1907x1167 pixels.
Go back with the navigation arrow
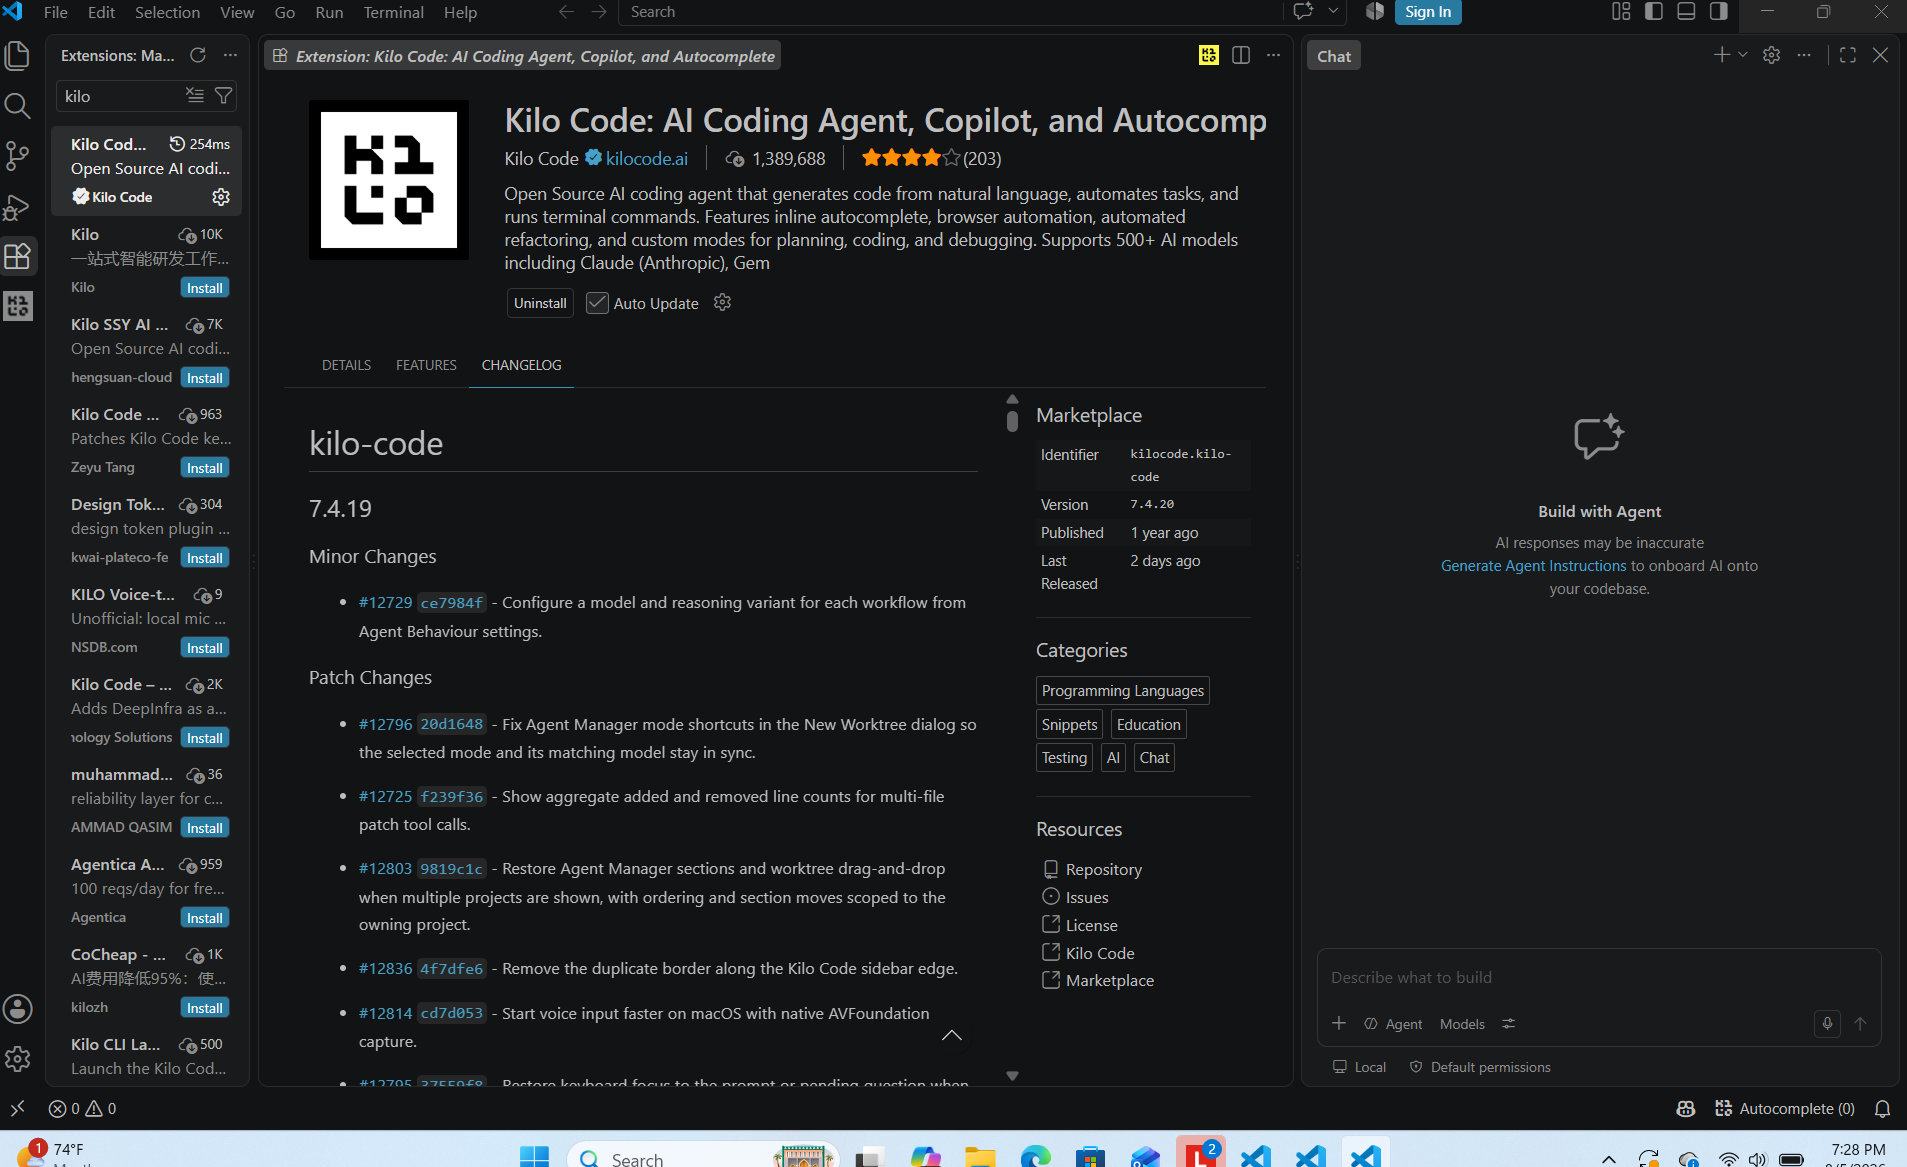[x=566, y=12]
